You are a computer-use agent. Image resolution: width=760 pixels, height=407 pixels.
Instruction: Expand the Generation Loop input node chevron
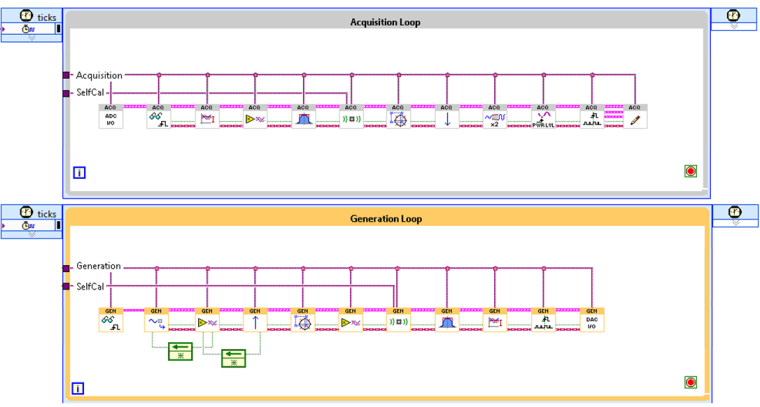click(32, 235)
